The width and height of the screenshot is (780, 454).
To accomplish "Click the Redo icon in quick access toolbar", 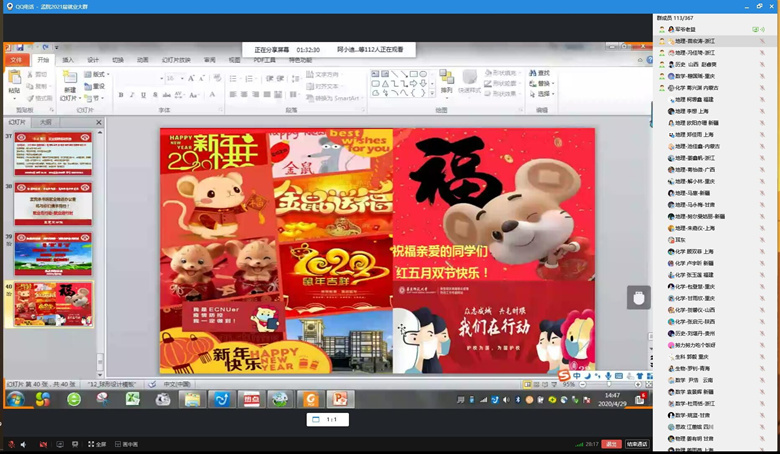I will pos(45,47).
